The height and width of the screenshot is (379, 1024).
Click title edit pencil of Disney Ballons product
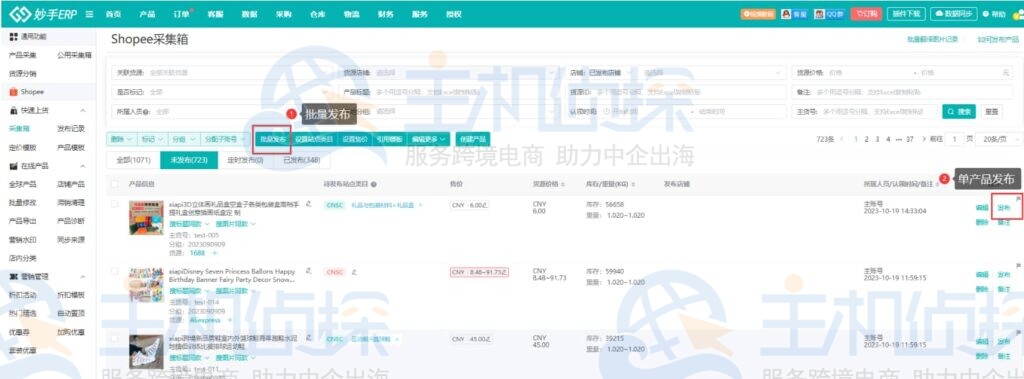click(308, 271)
